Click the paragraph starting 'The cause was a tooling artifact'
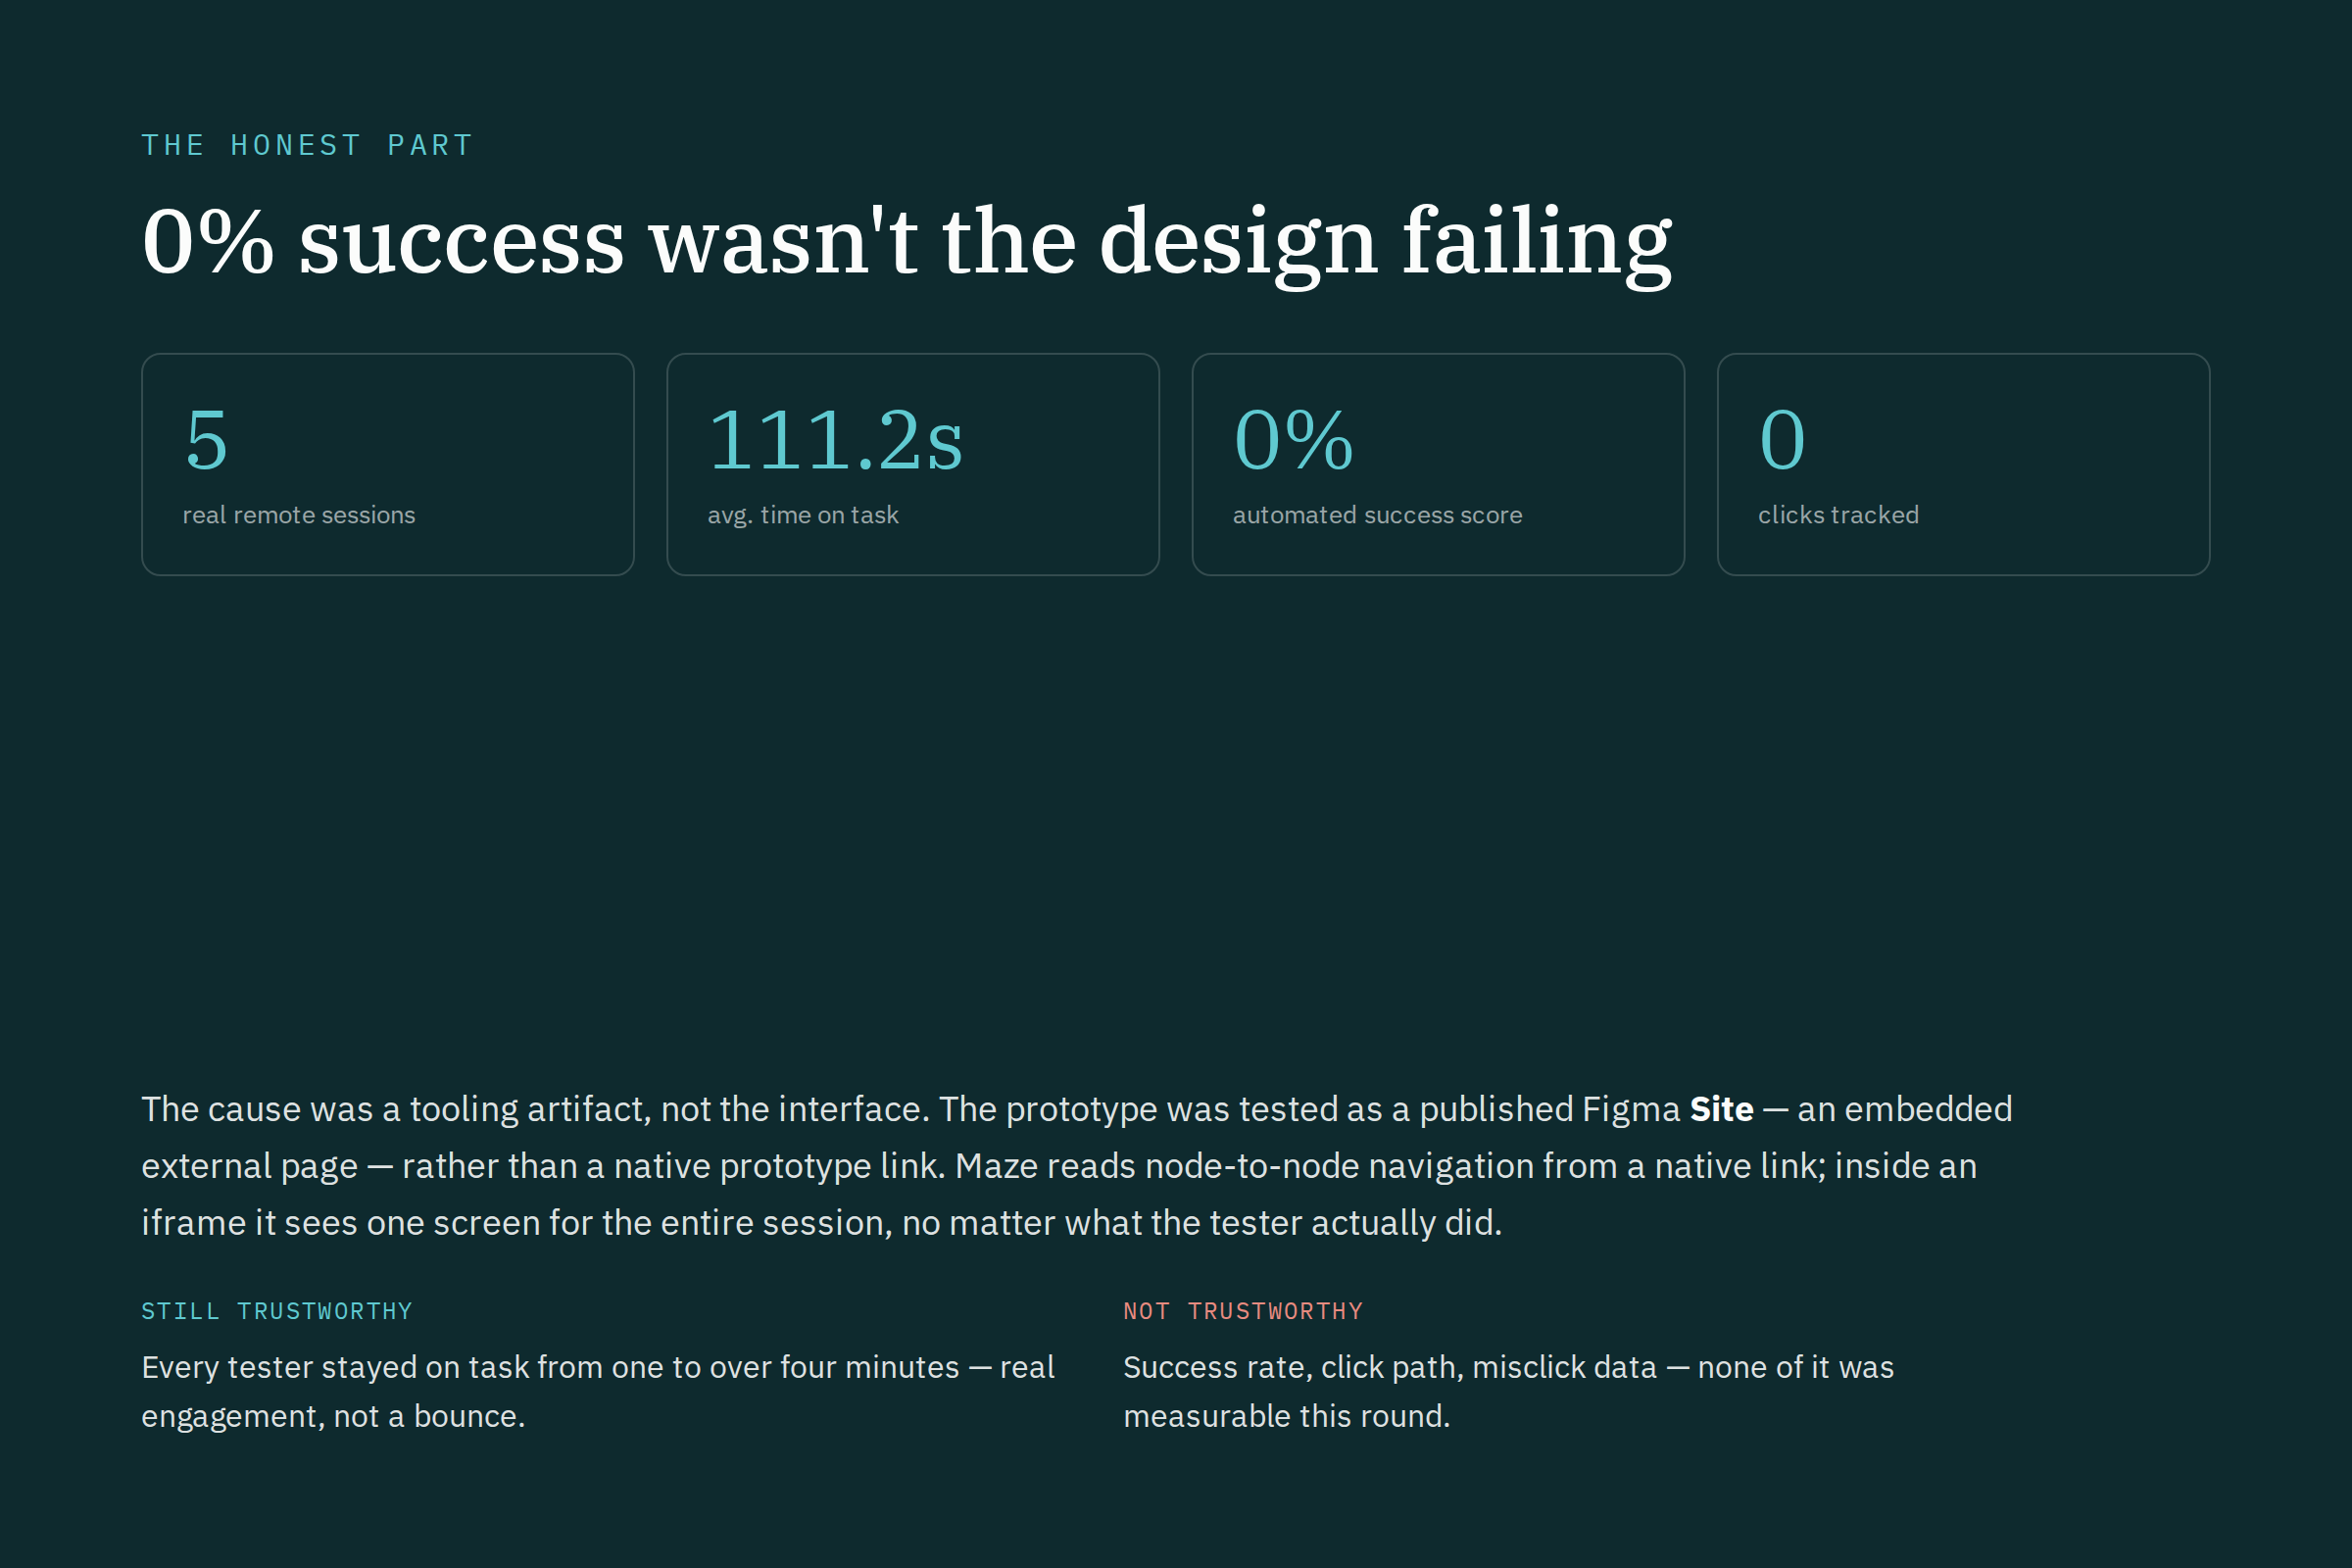Image resolution: width=2352 pixels, height=1568 pixels. coord(1076,1166)
